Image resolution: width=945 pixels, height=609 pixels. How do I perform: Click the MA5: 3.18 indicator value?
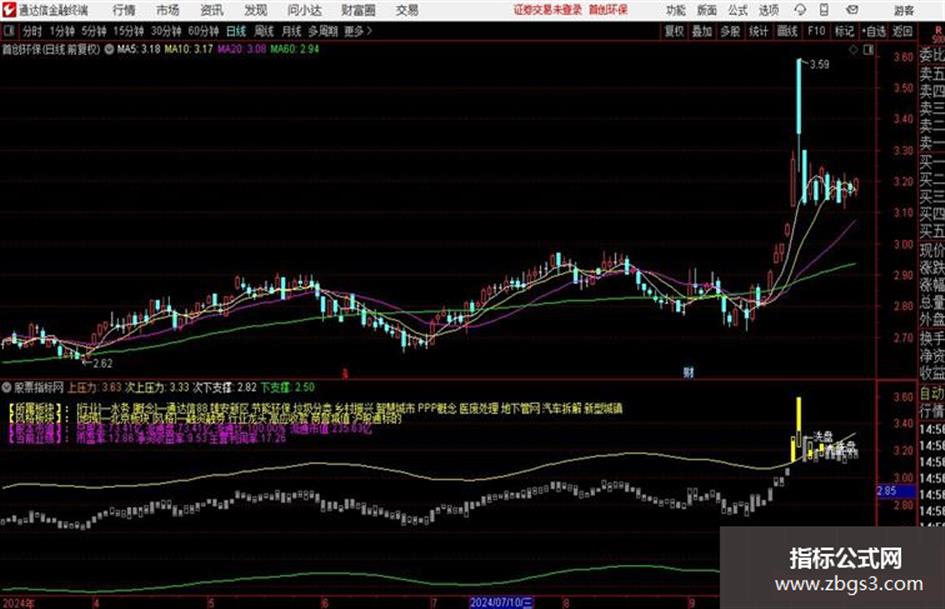click(x=139, y=49)
